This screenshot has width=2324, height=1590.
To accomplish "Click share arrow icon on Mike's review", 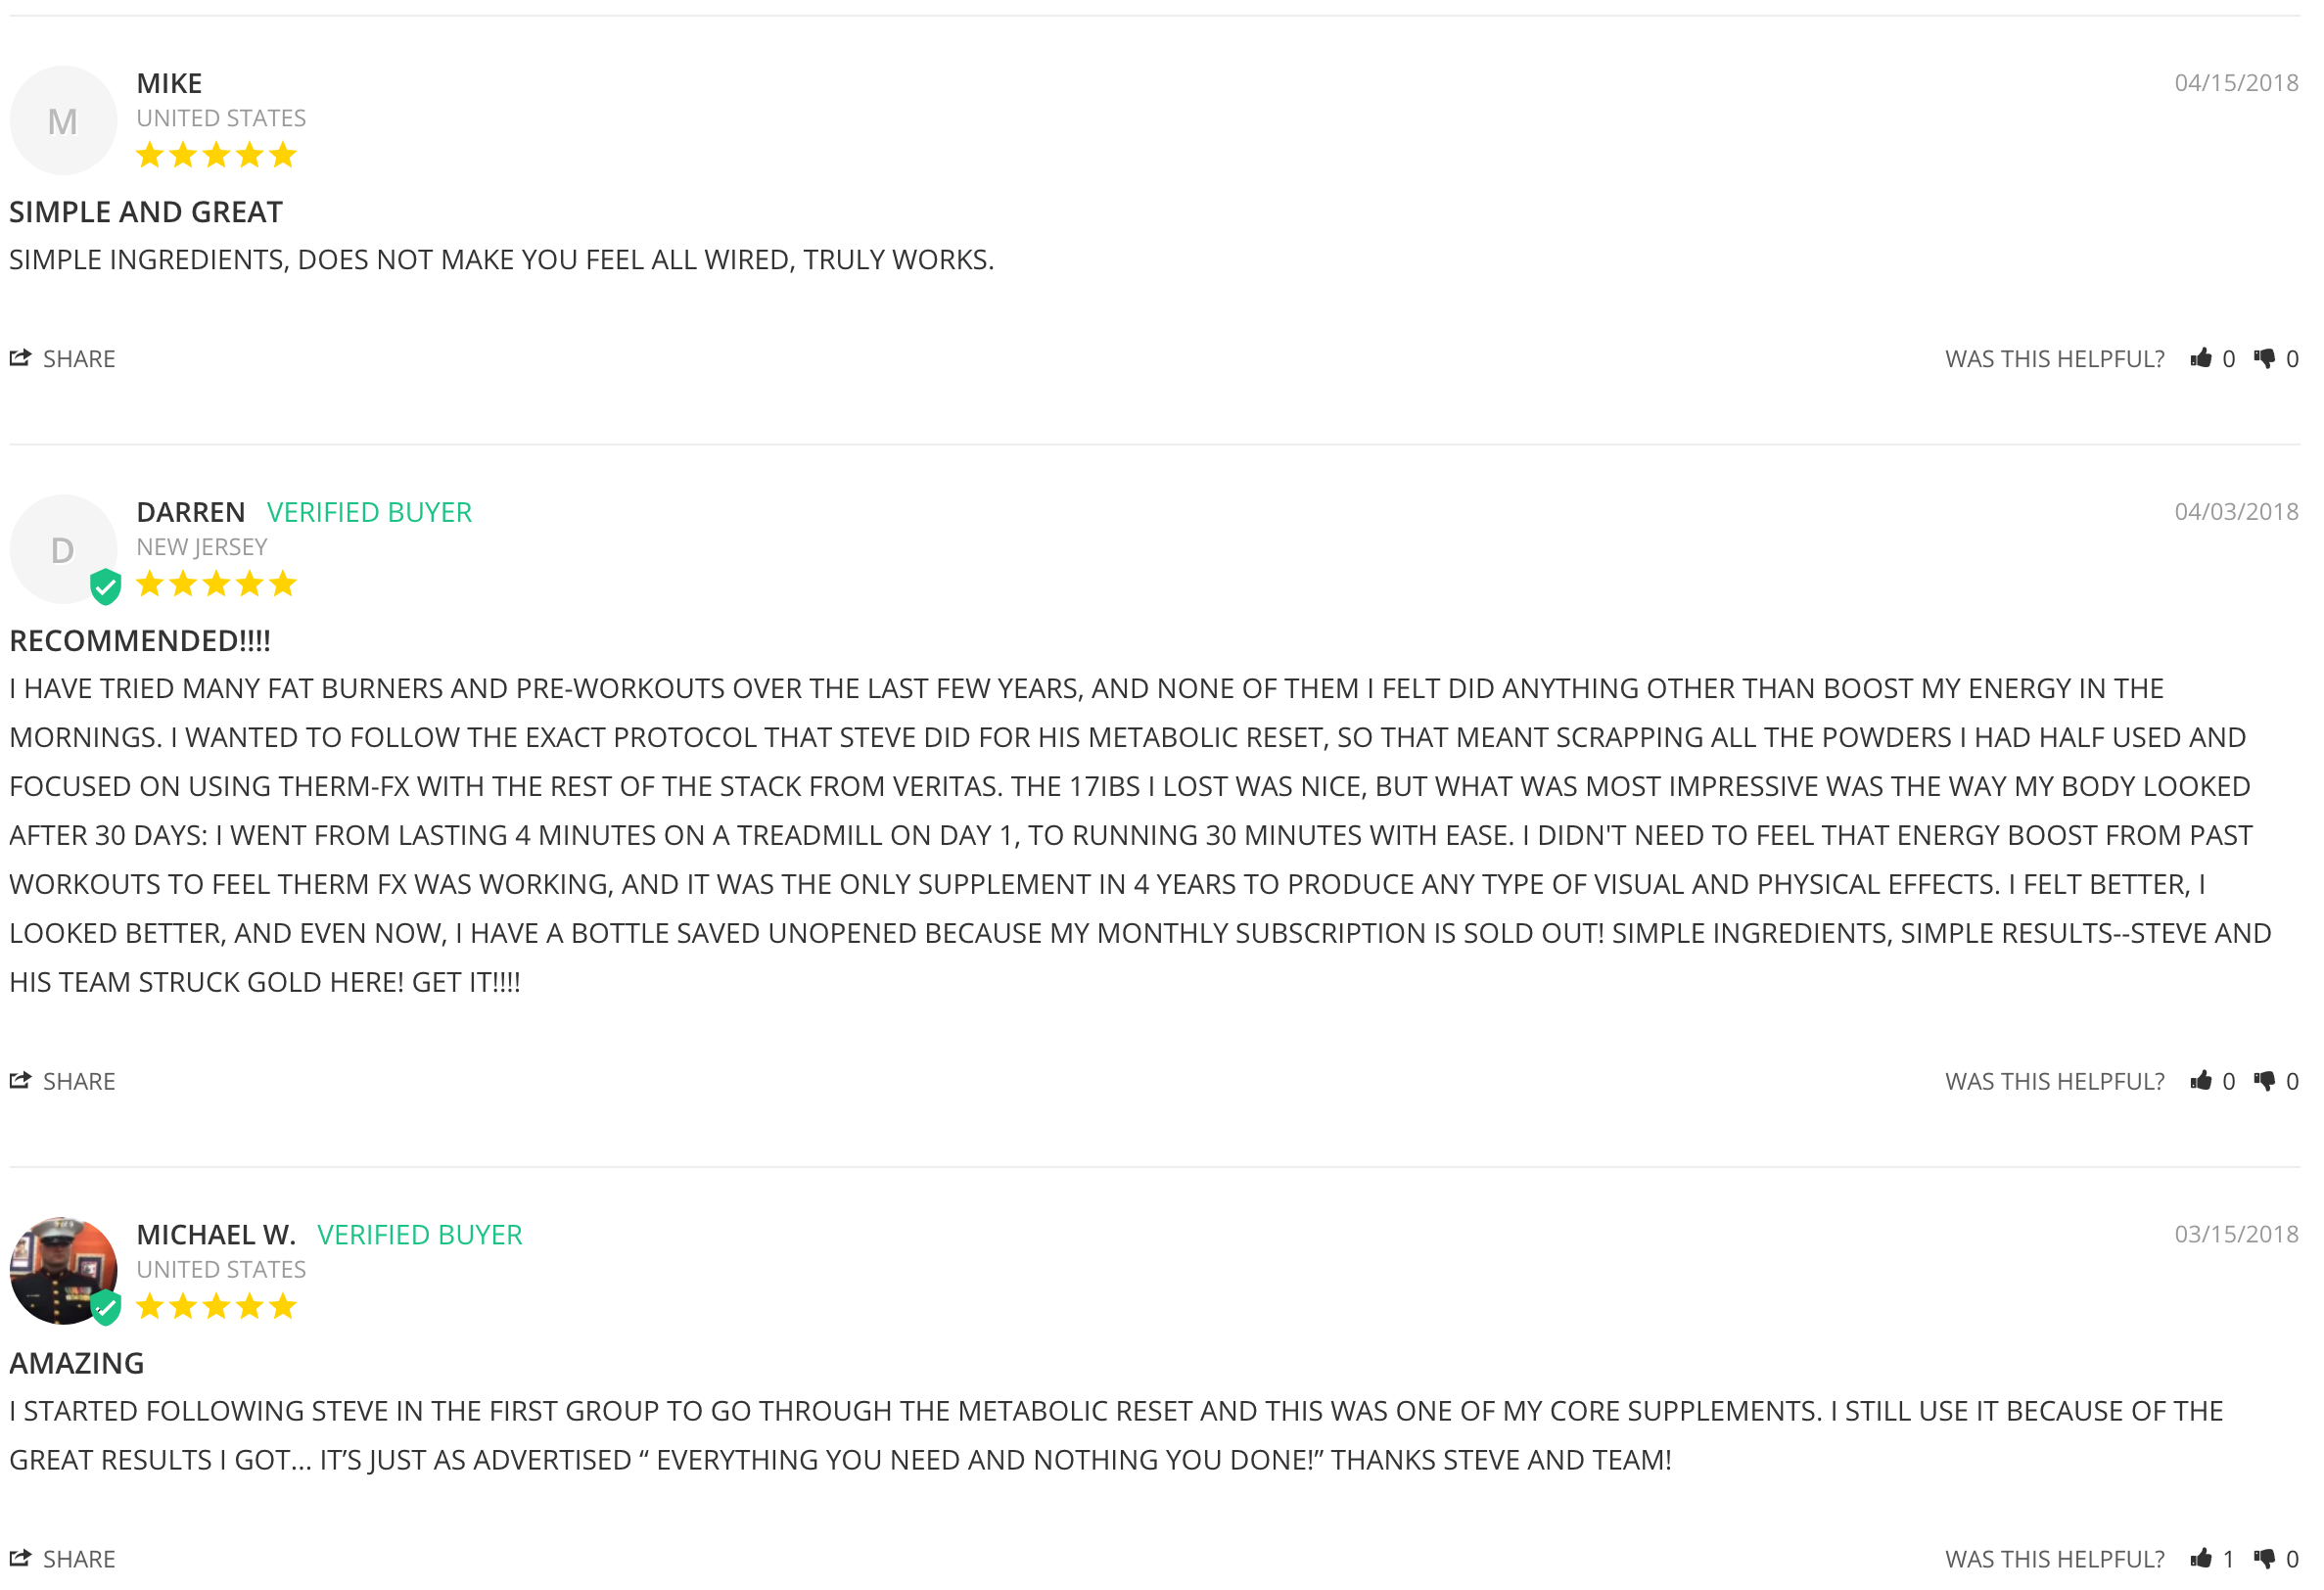I will (x=20, y=358).
